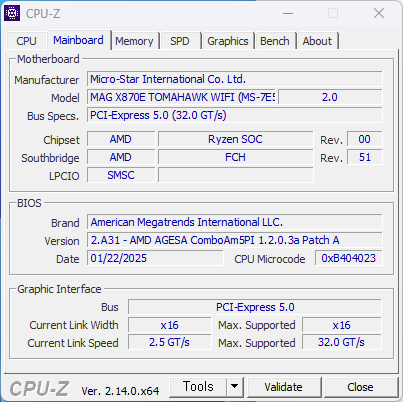Screen dimensions: 403x402
Task: Minimize the CPU-Z window
Action: (288, 14)
